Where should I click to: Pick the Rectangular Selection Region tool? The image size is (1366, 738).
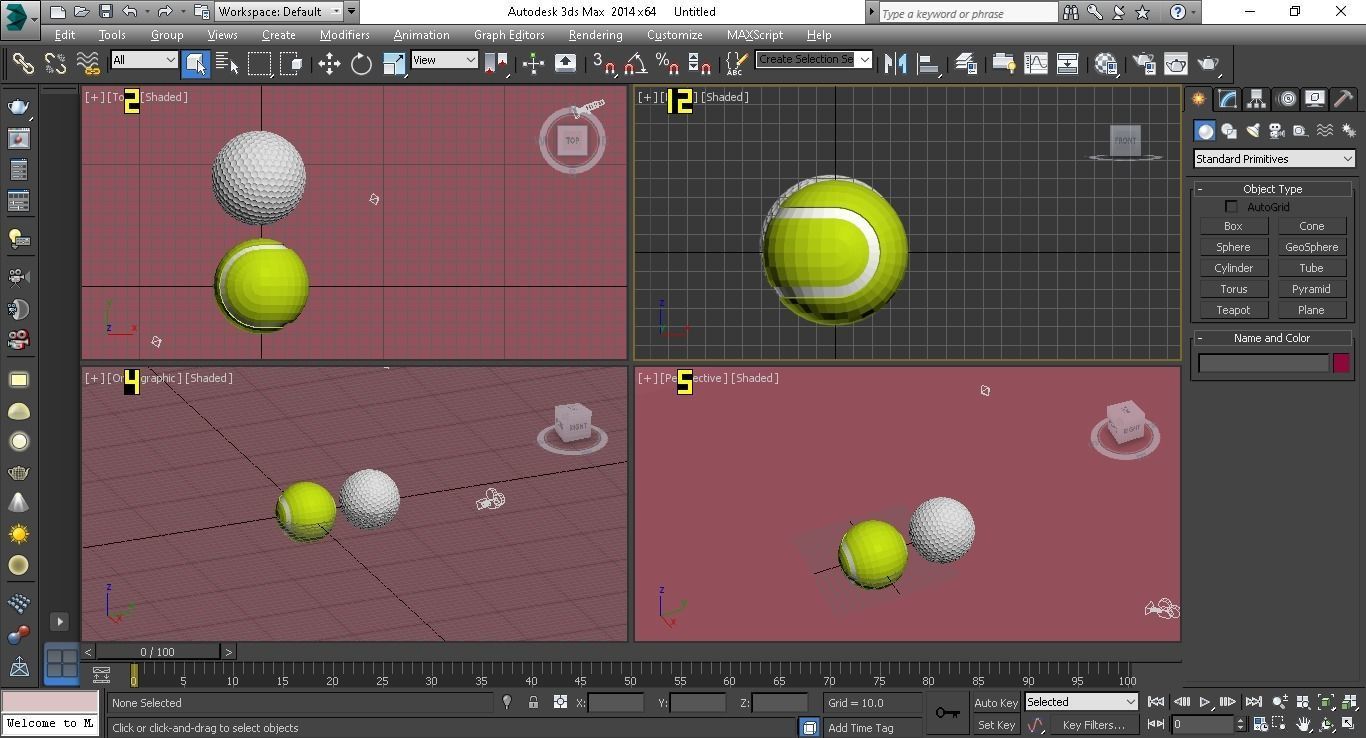click(x=260, y=64)
